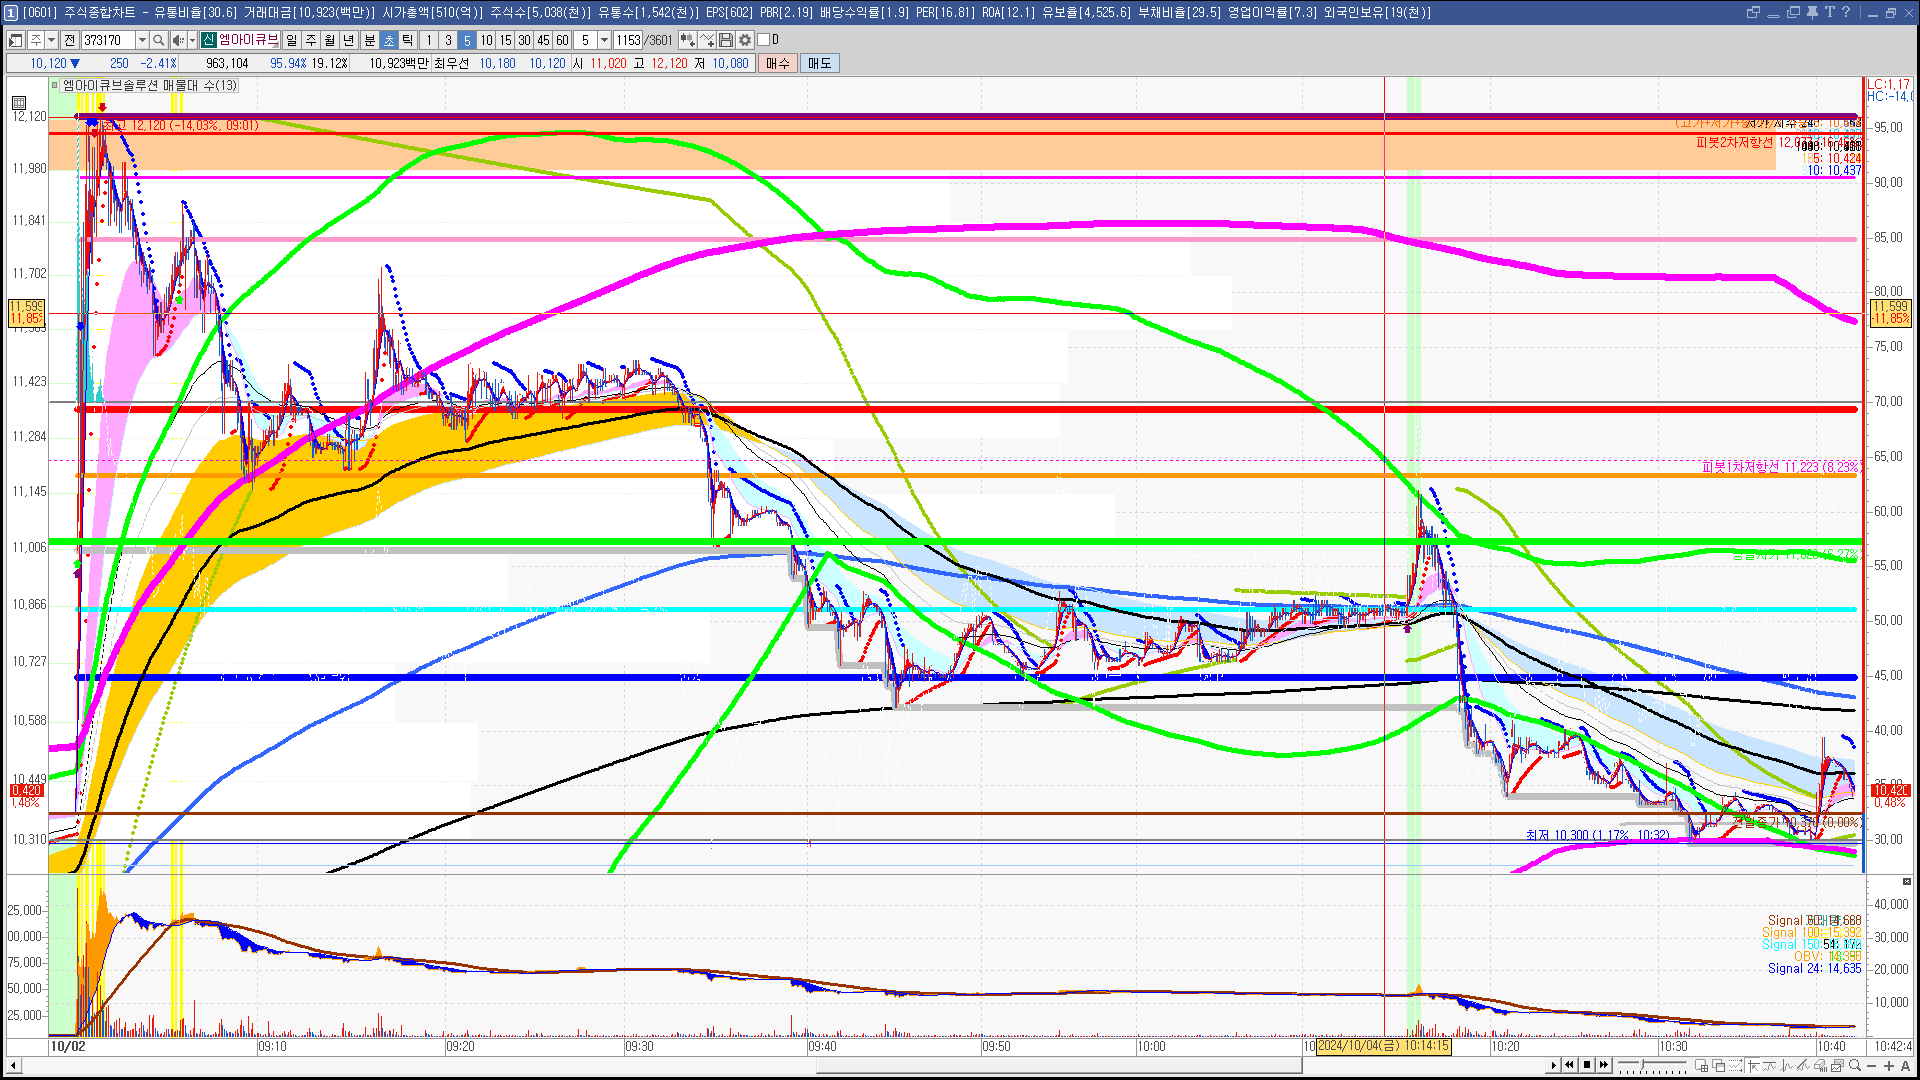Open chart settings gear icon
This screenshot has width=1920, height=1080.
pos(745,40)
